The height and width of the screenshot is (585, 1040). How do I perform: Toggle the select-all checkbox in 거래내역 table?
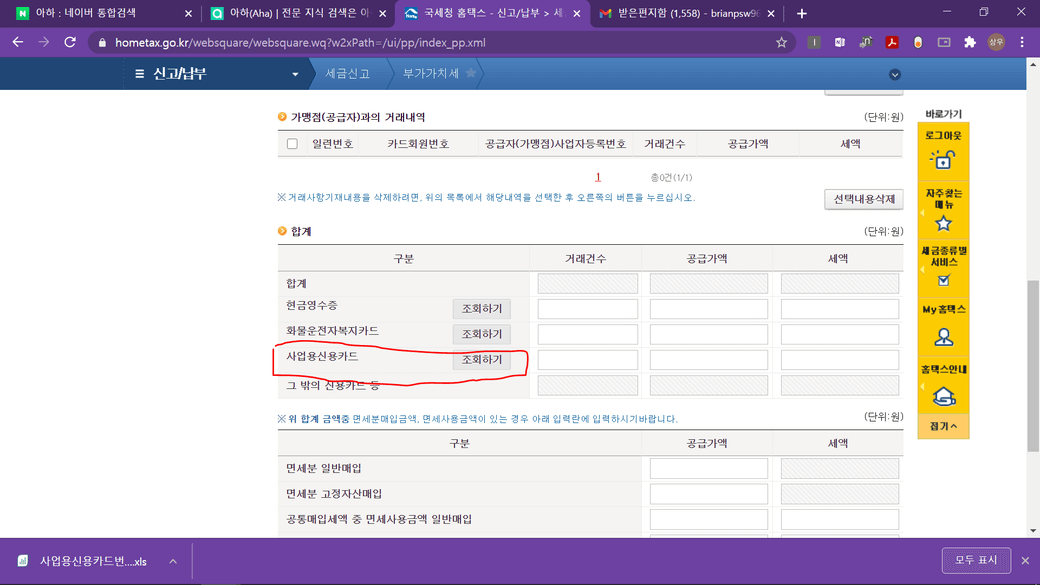pos(292,144)
